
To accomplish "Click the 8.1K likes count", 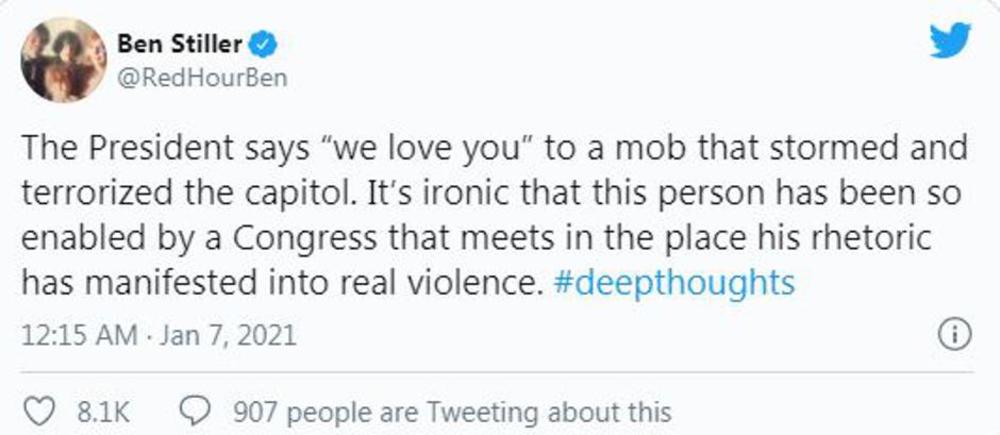I will click(98, 411).
